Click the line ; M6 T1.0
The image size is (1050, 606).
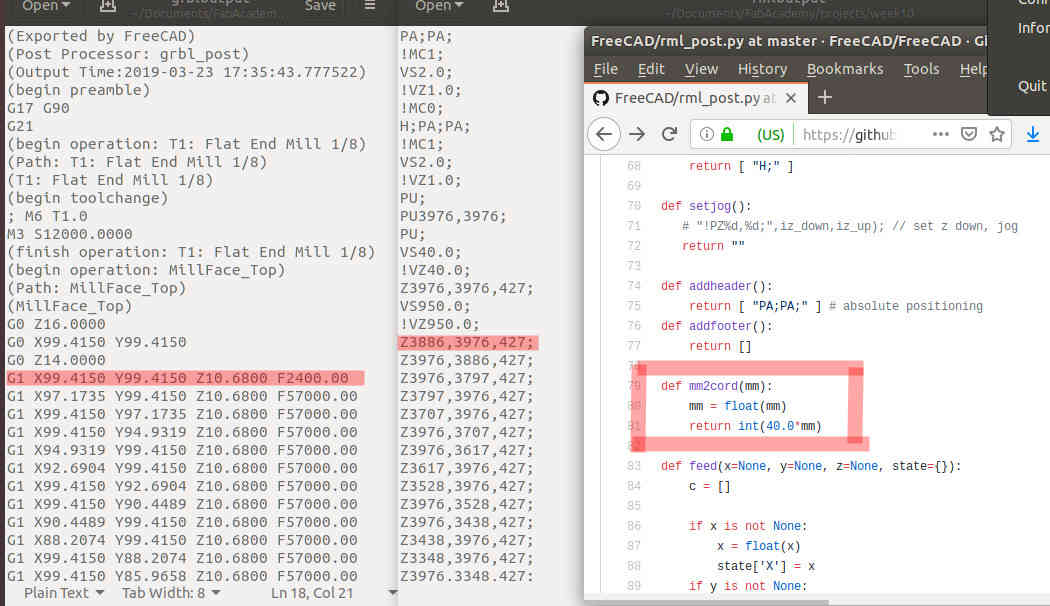click(48, 216)
